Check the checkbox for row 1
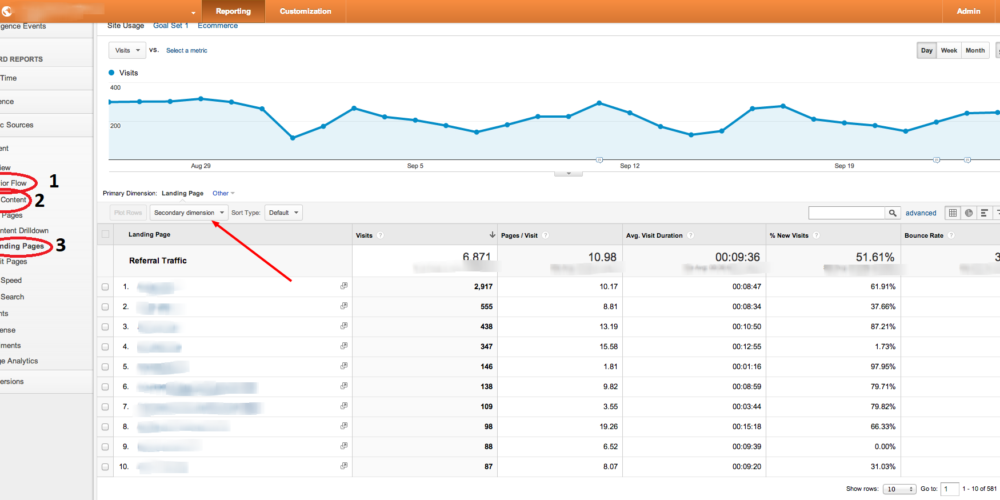This screenshot has height=500, width=1000. tap(106, 286)
